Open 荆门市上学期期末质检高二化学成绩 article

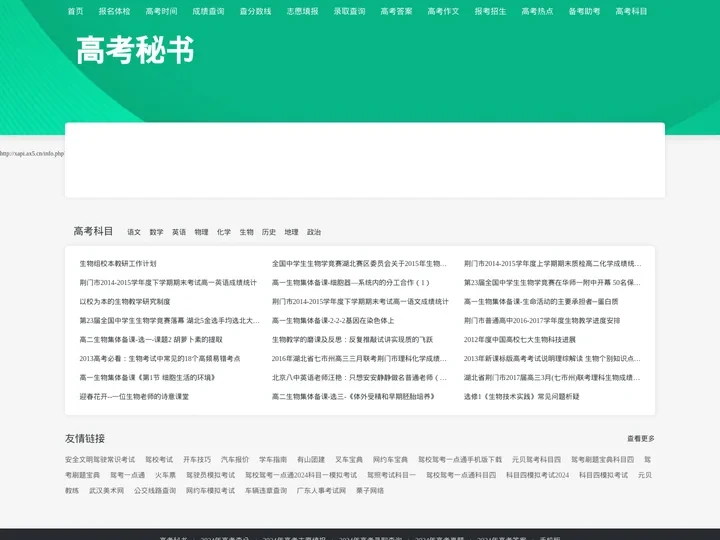point(552,264)
